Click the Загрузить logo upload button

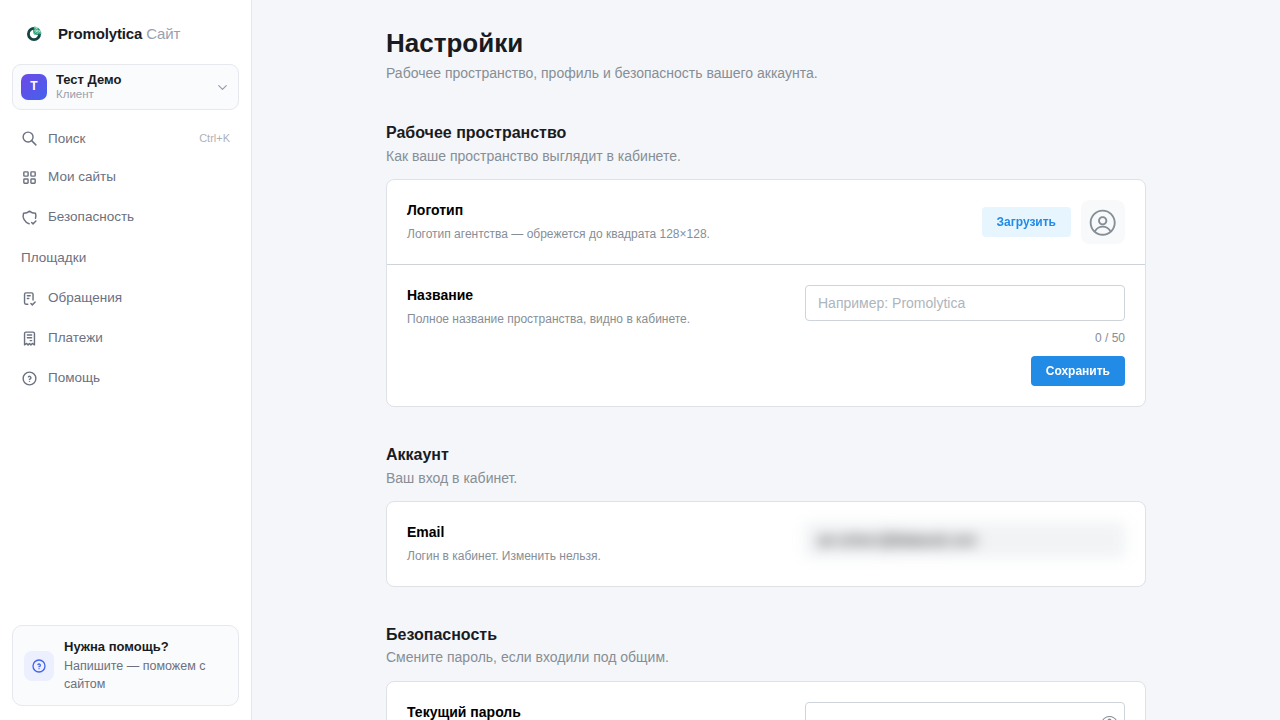coord(1026,222)
